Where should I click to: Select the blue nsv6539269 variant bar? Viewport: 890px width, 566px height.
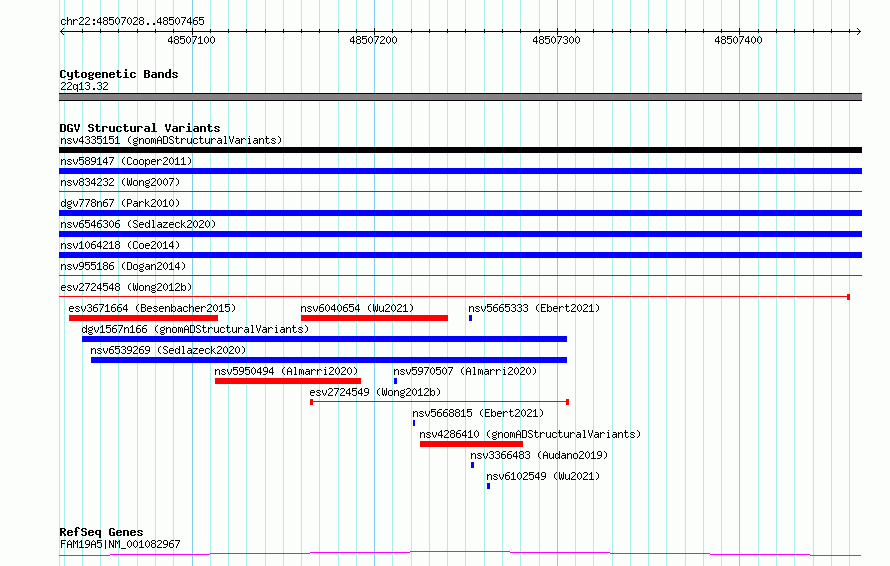point(329,360)
